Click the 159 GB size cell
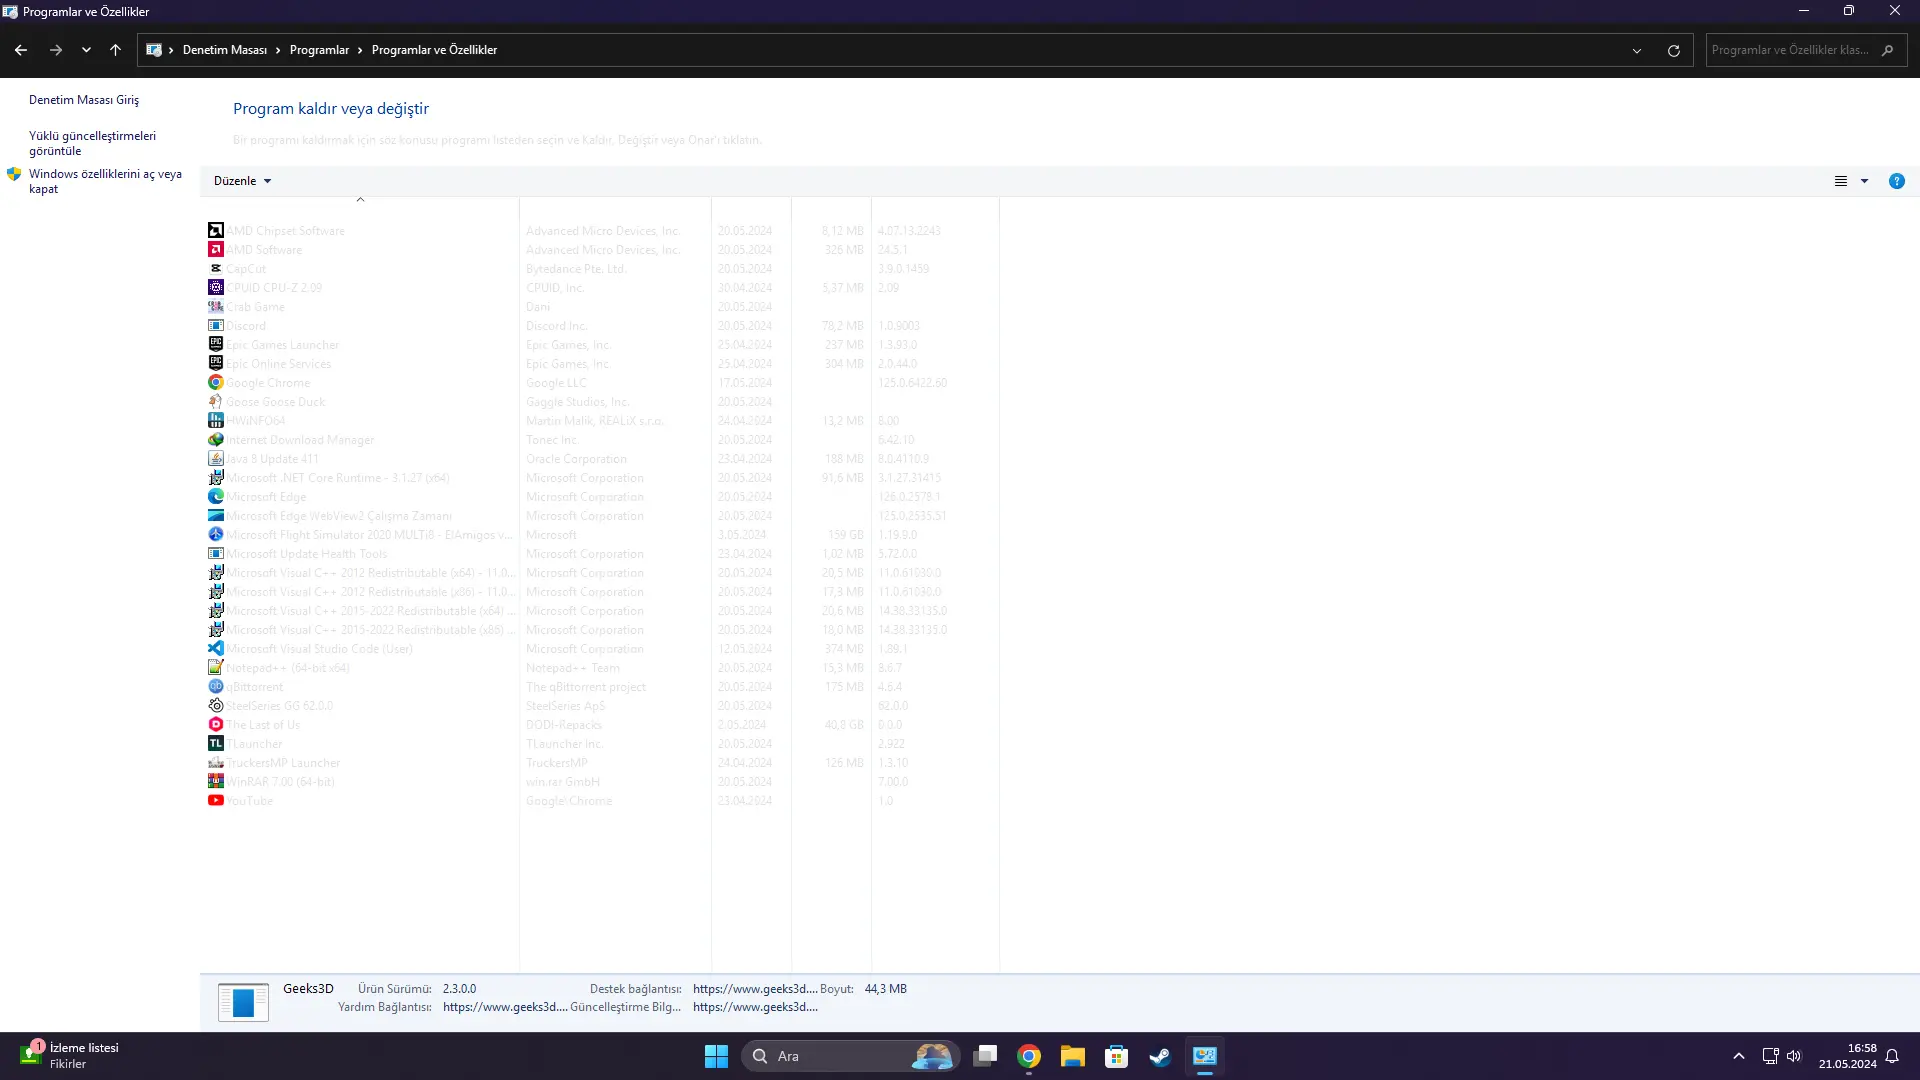The height and width of the screenshot is (1080, 1920). [845, 535]
